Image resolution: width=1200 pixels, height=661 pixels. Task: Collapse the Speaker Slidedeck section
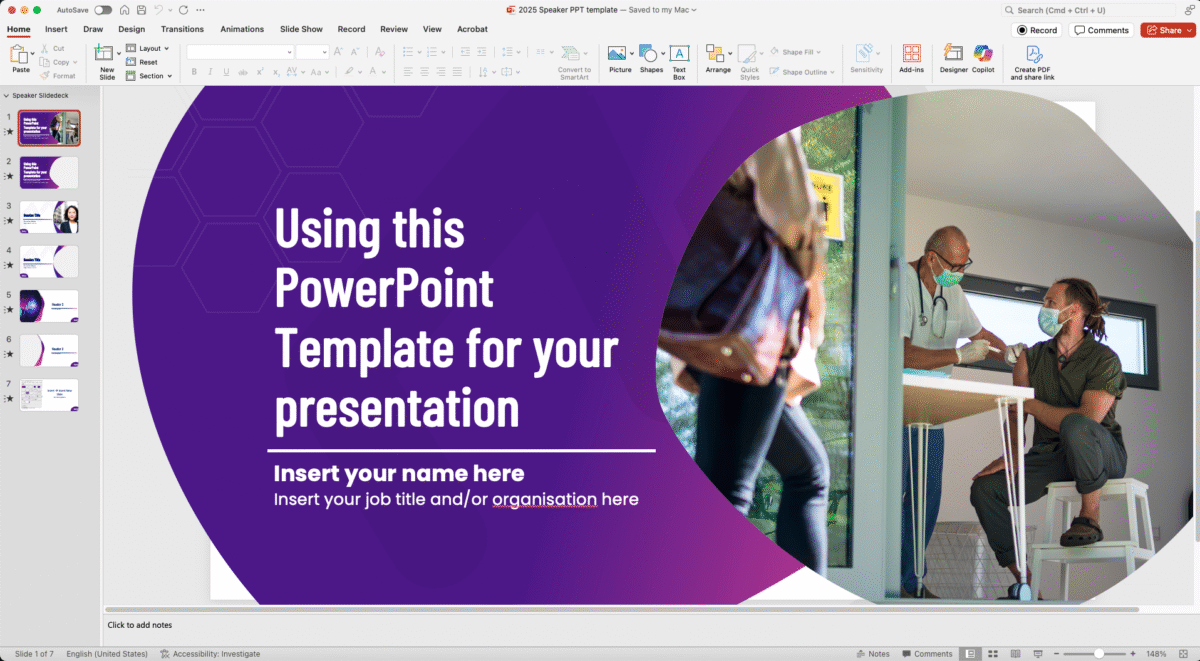tap(6, 96)
